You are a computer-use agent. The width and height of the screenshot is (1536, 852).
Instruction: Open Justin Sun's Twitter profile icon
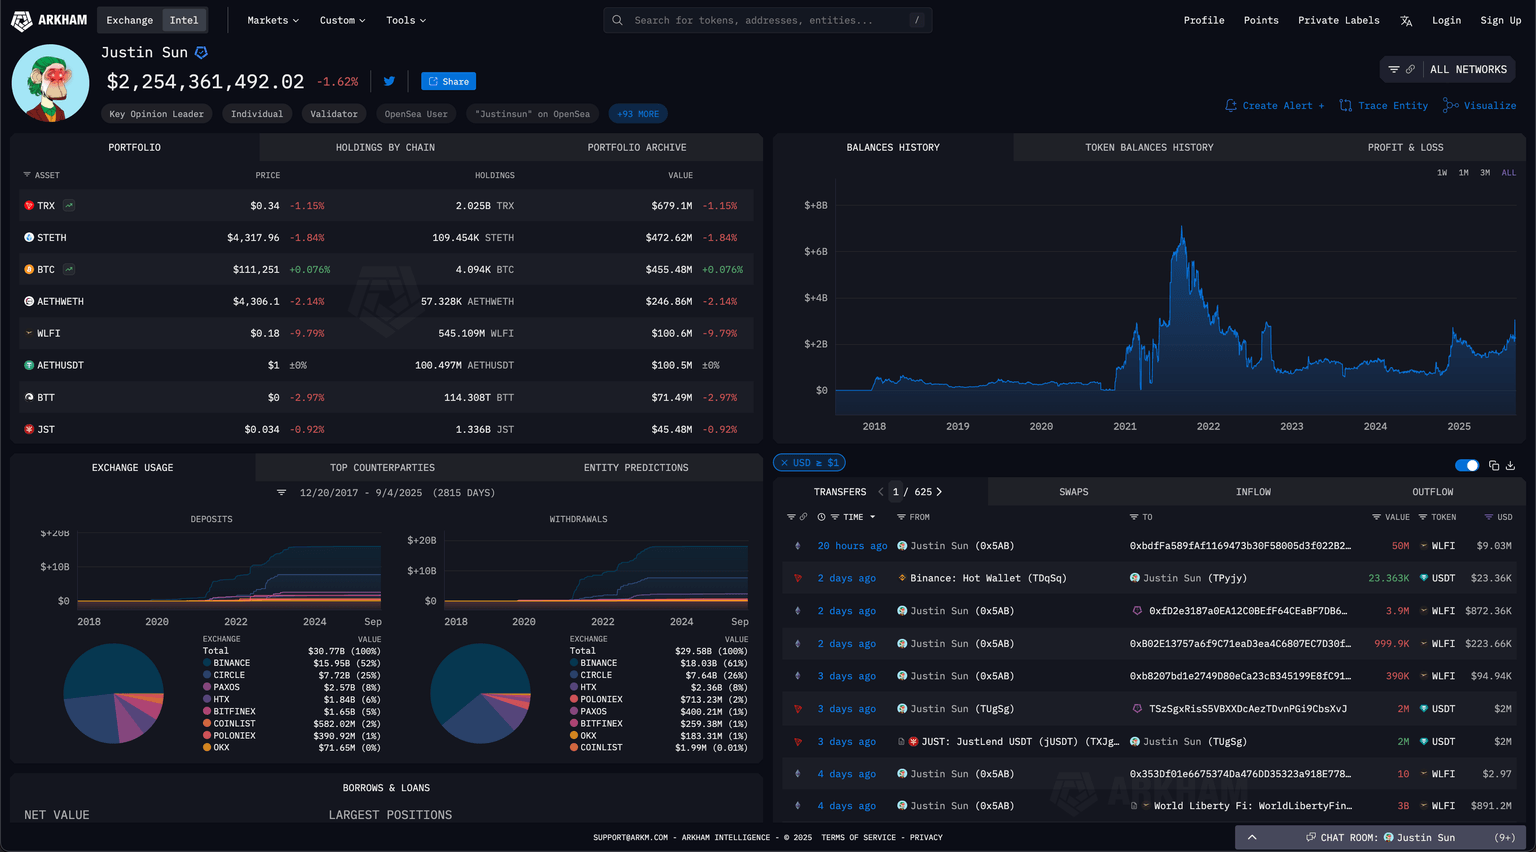tap(389, 81)
